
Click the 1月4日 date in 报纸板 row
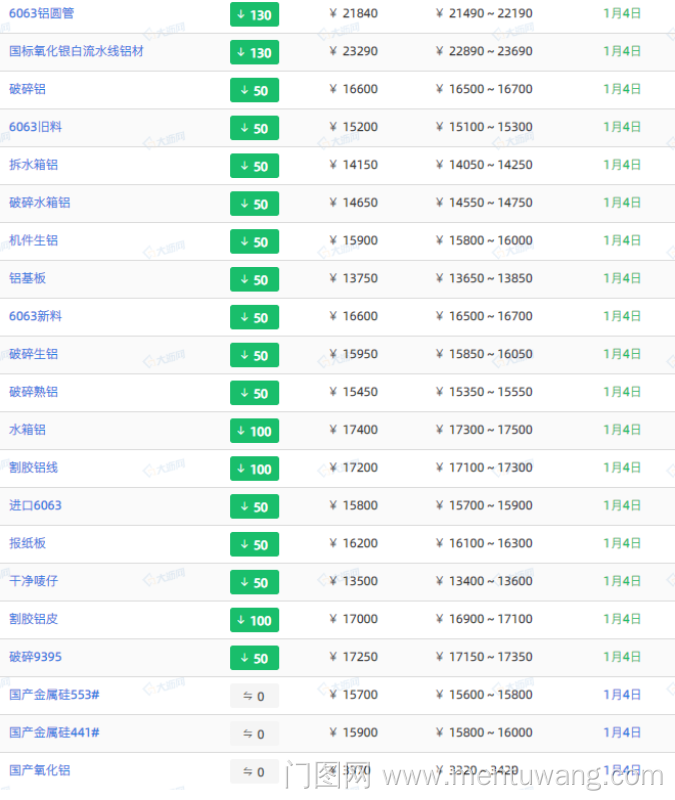[622, 544]
